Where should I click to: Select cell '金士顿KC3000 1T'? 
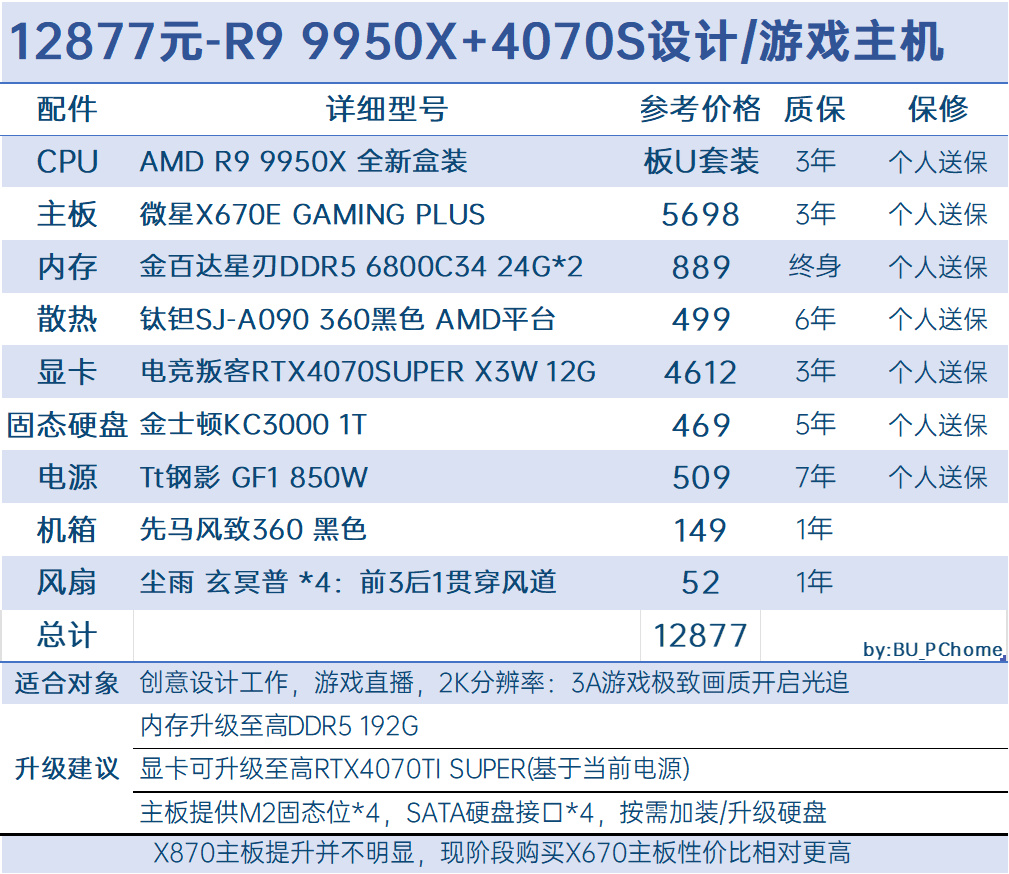click(254, 425)
